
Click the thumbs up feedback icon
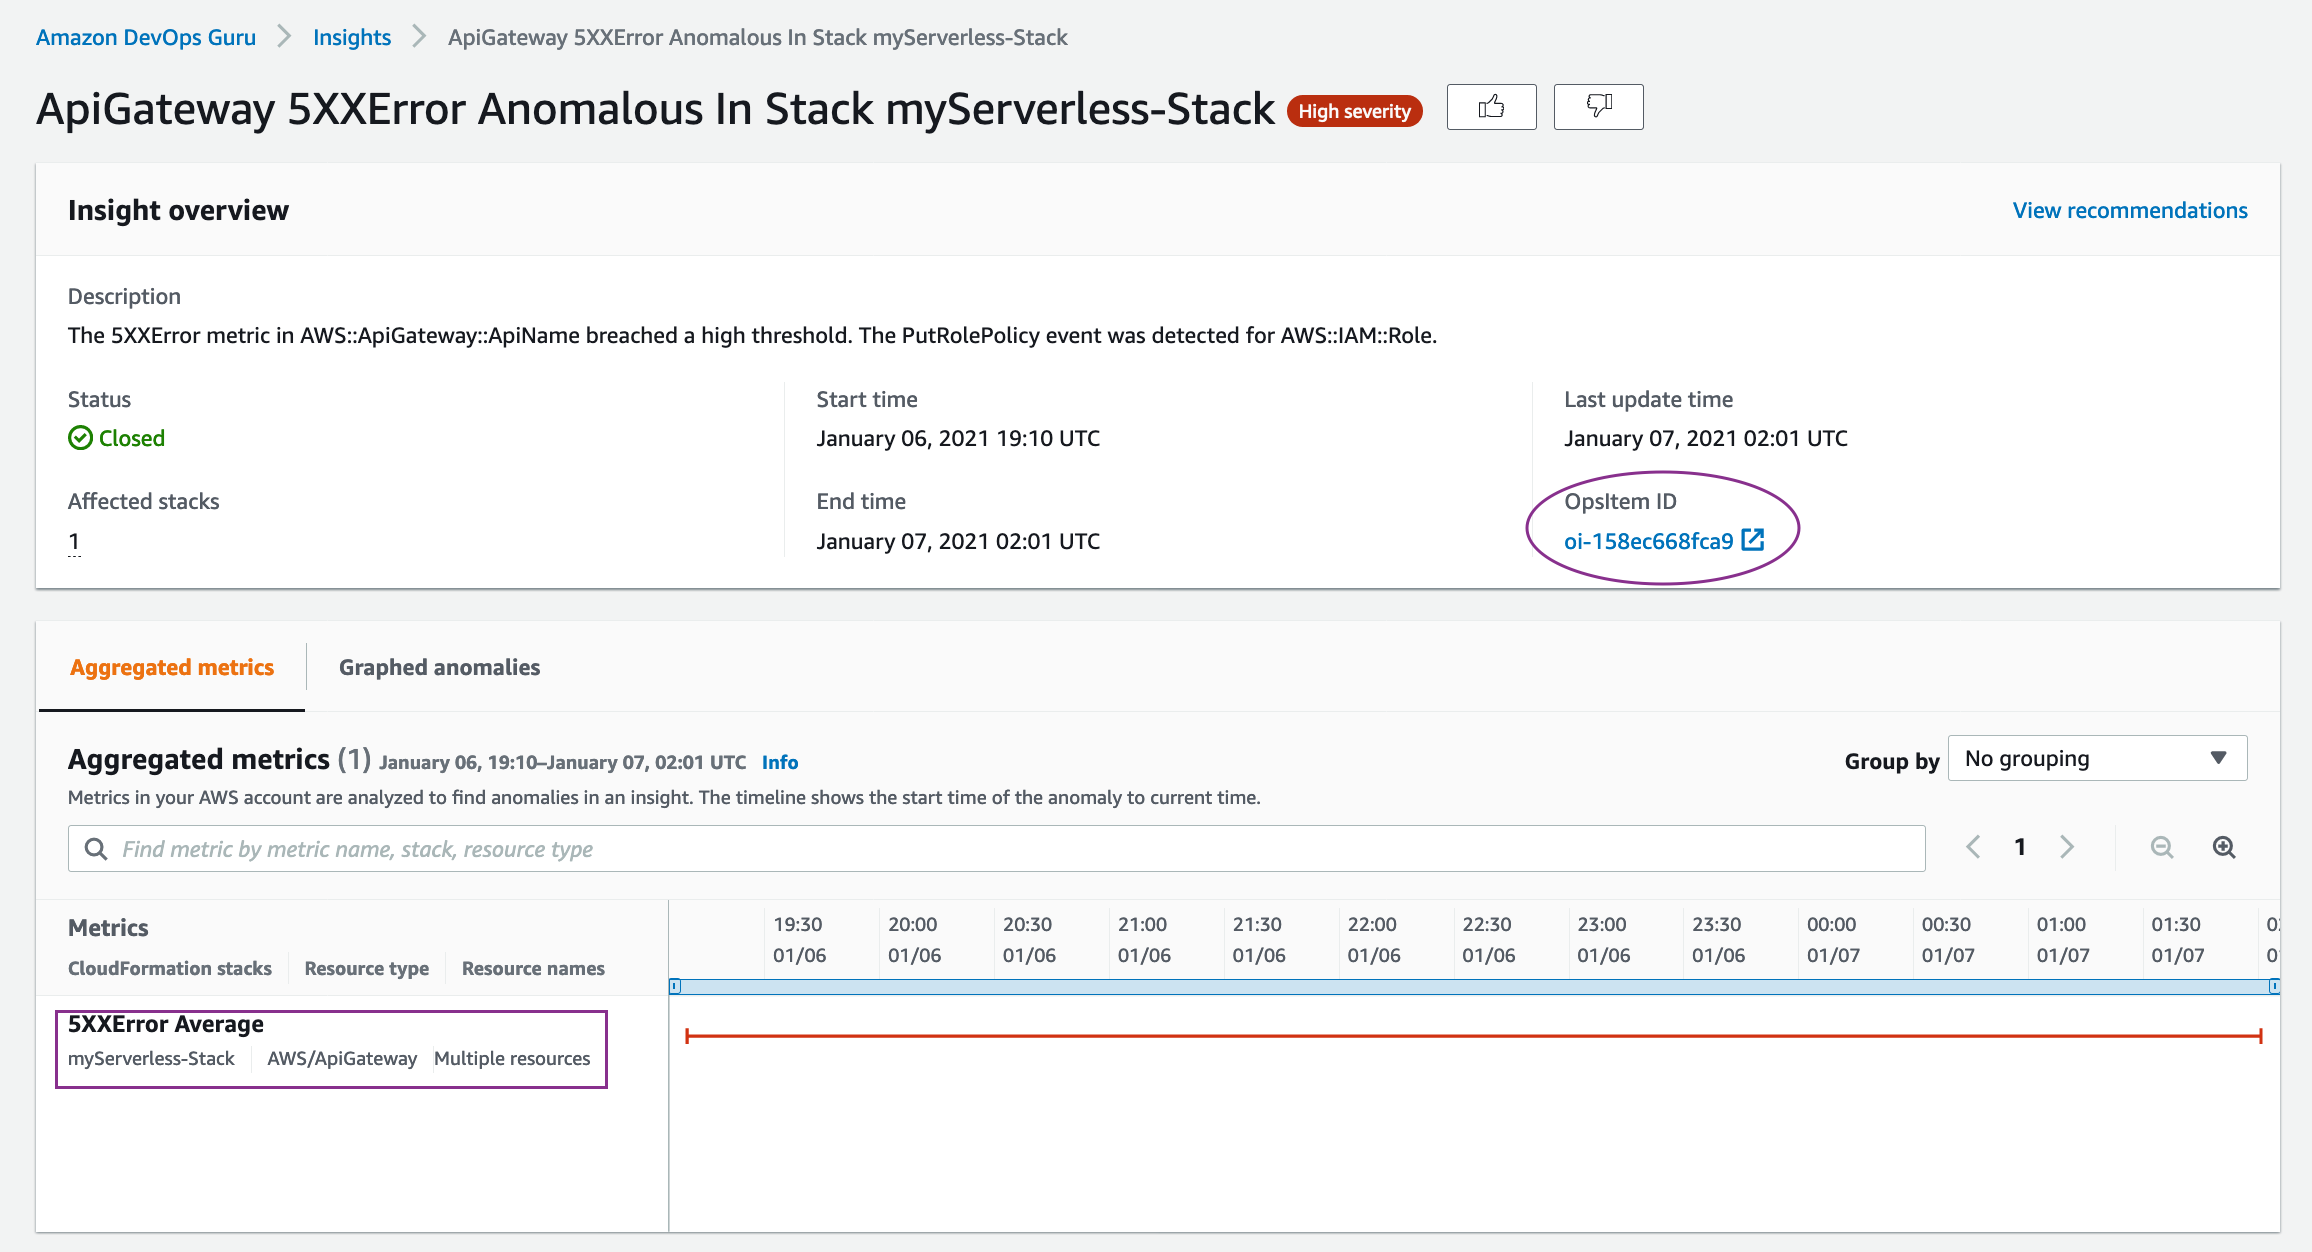point(1491,107)
